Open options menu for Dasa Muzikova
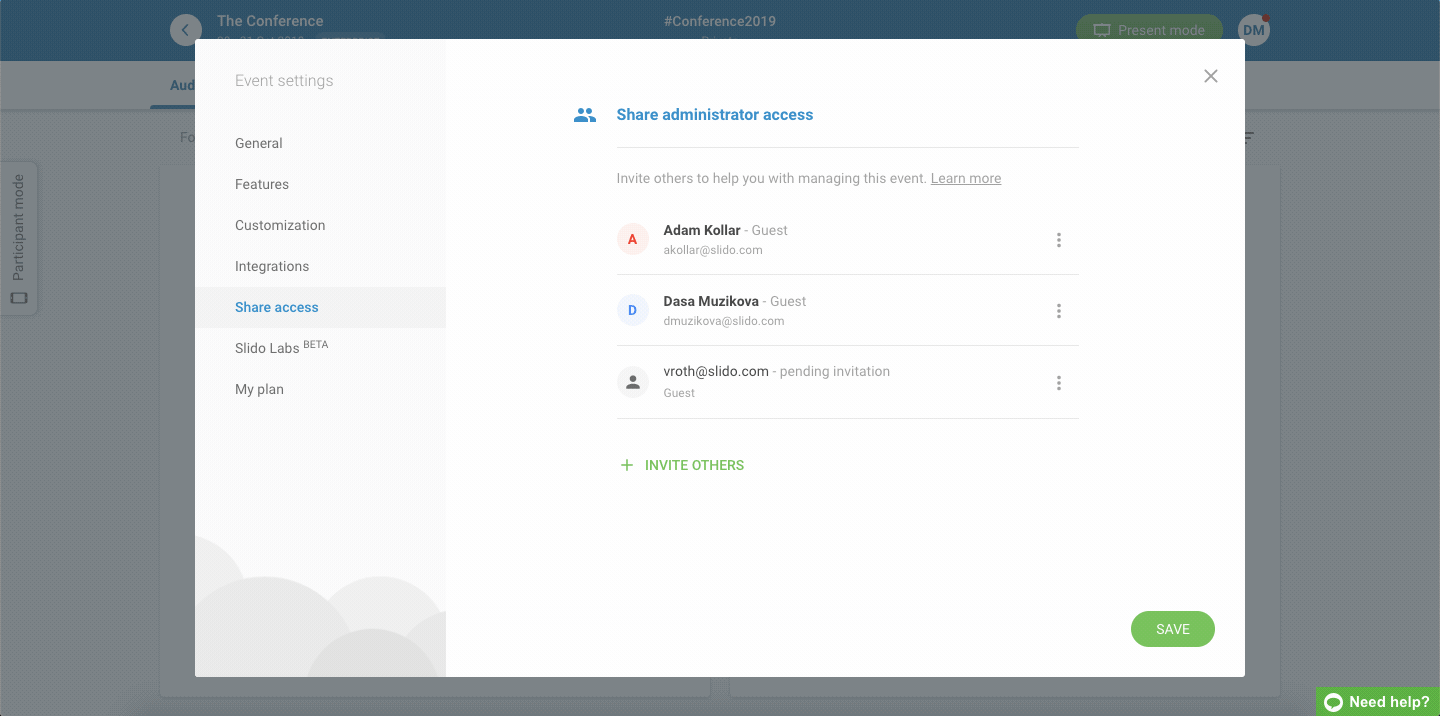 [1059, 311]
